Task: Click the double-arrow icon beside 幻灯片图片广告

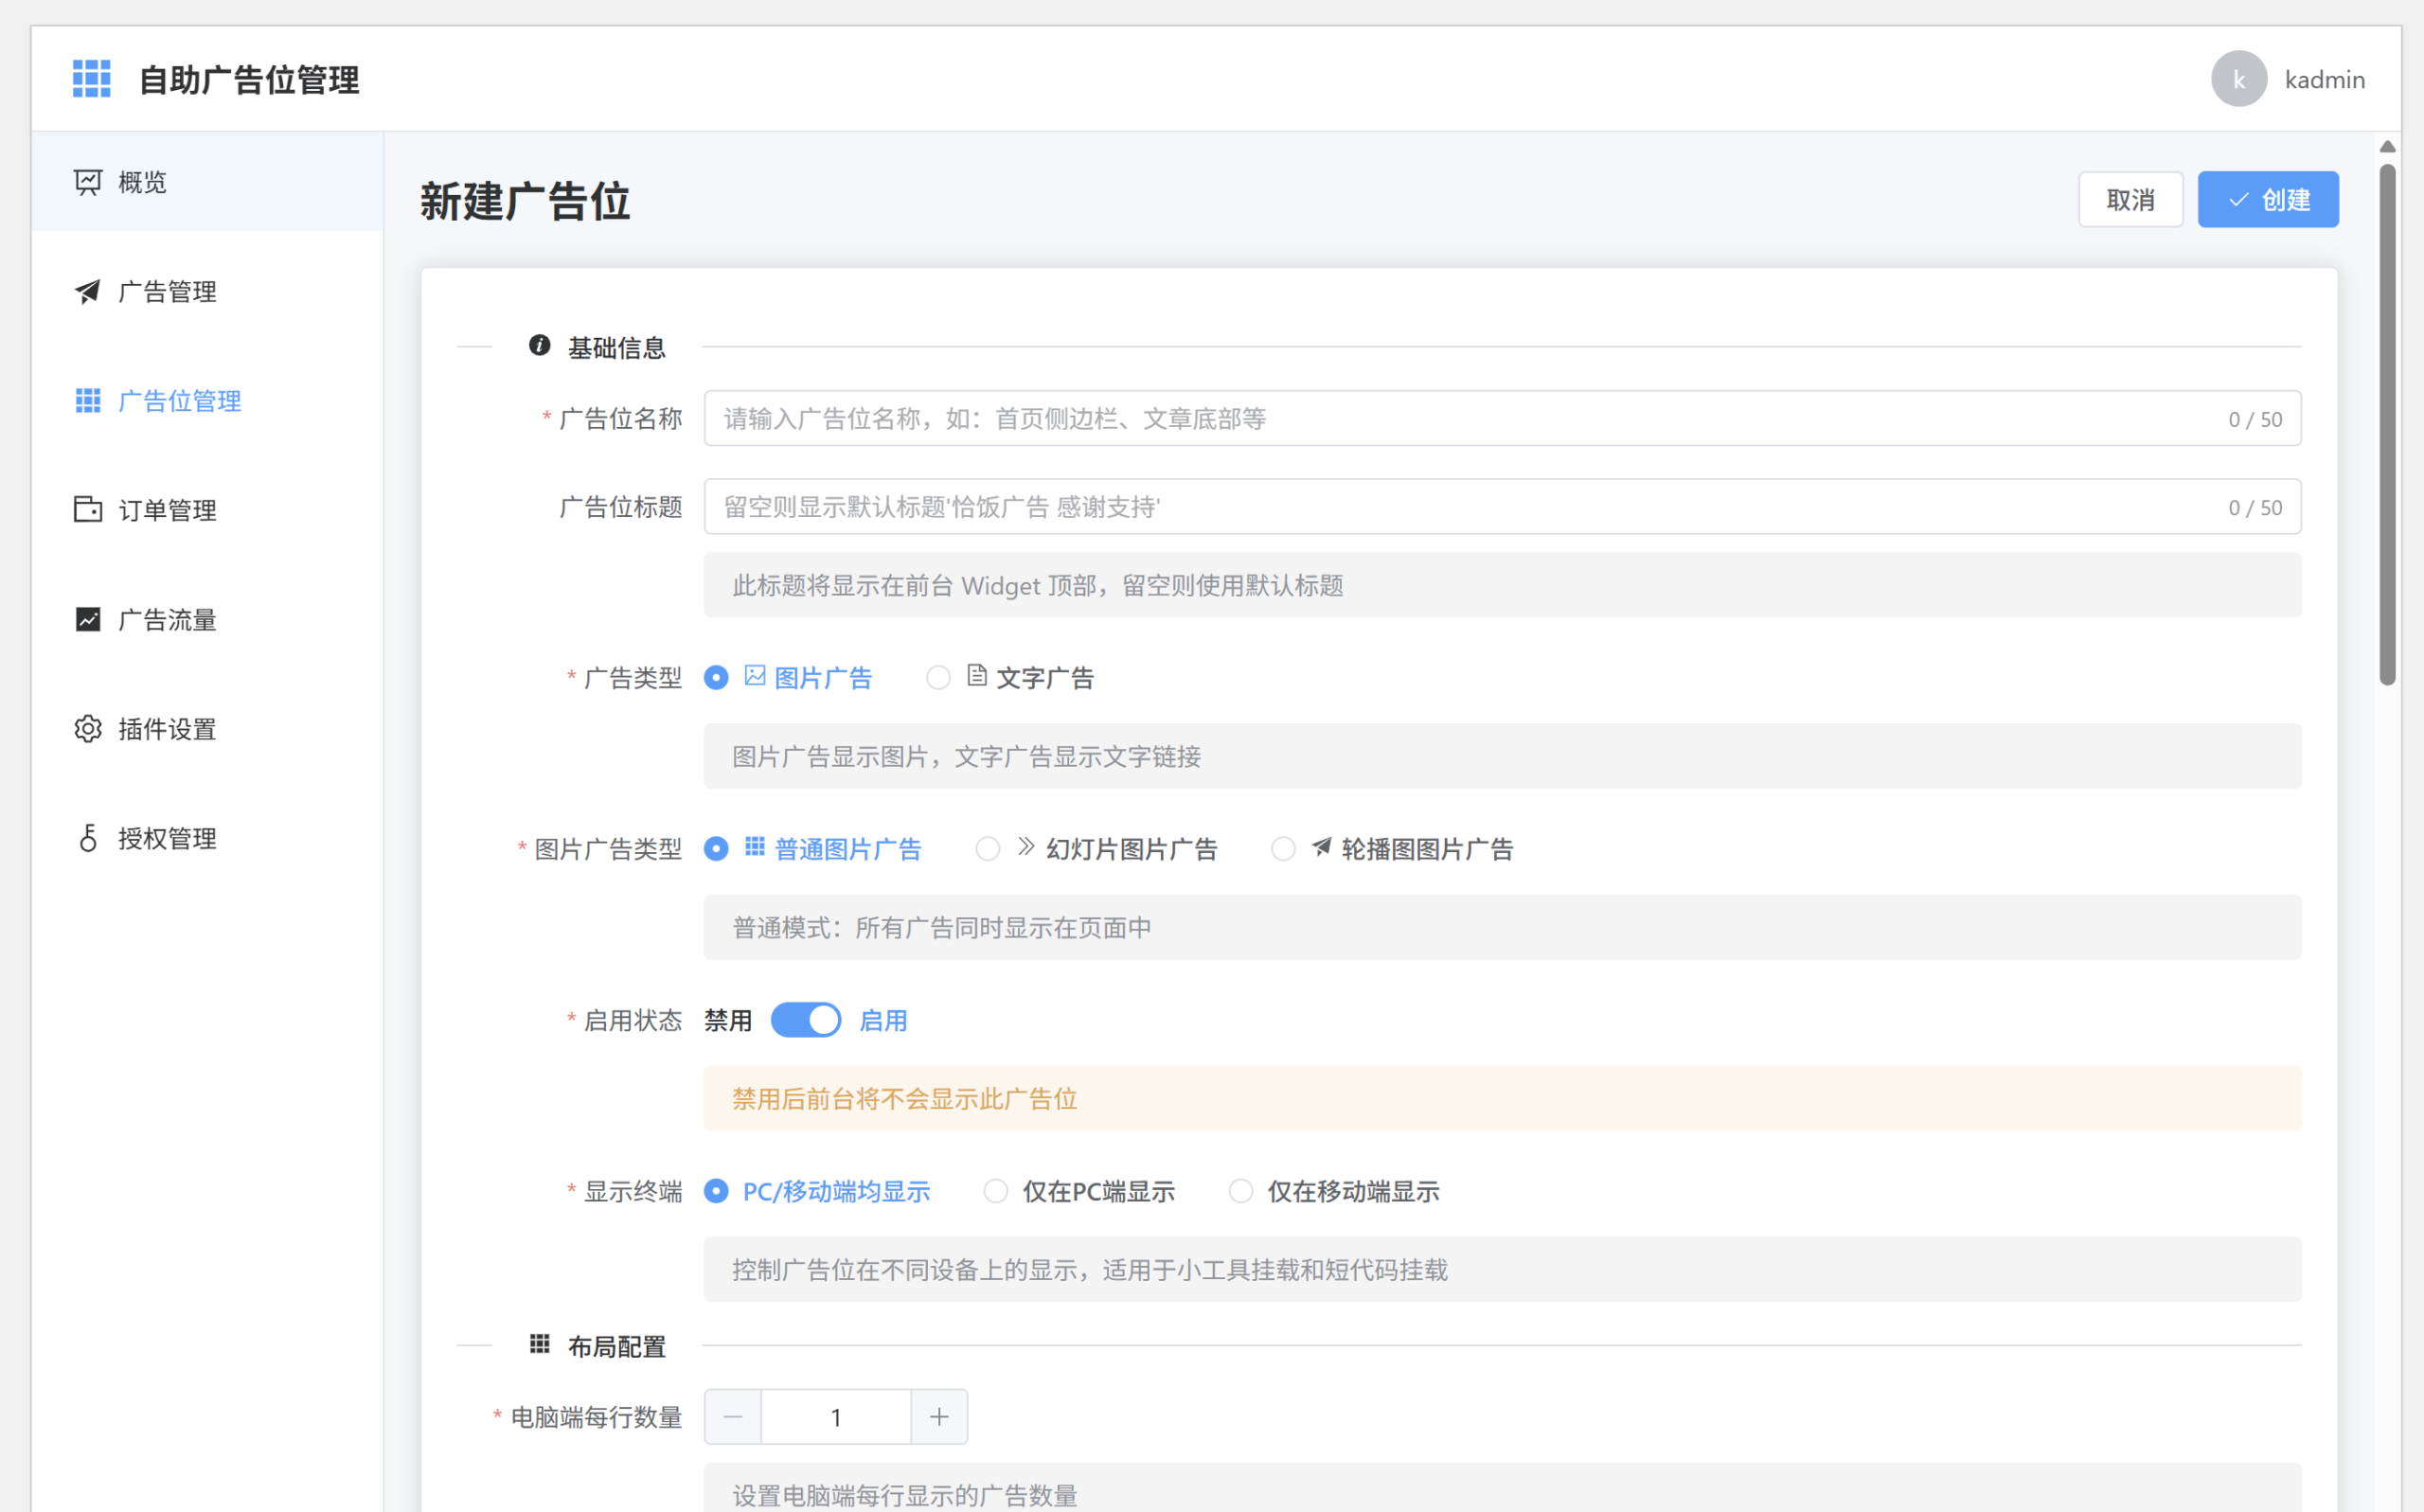Action: pyautogui.click(x=1026, y=847)
